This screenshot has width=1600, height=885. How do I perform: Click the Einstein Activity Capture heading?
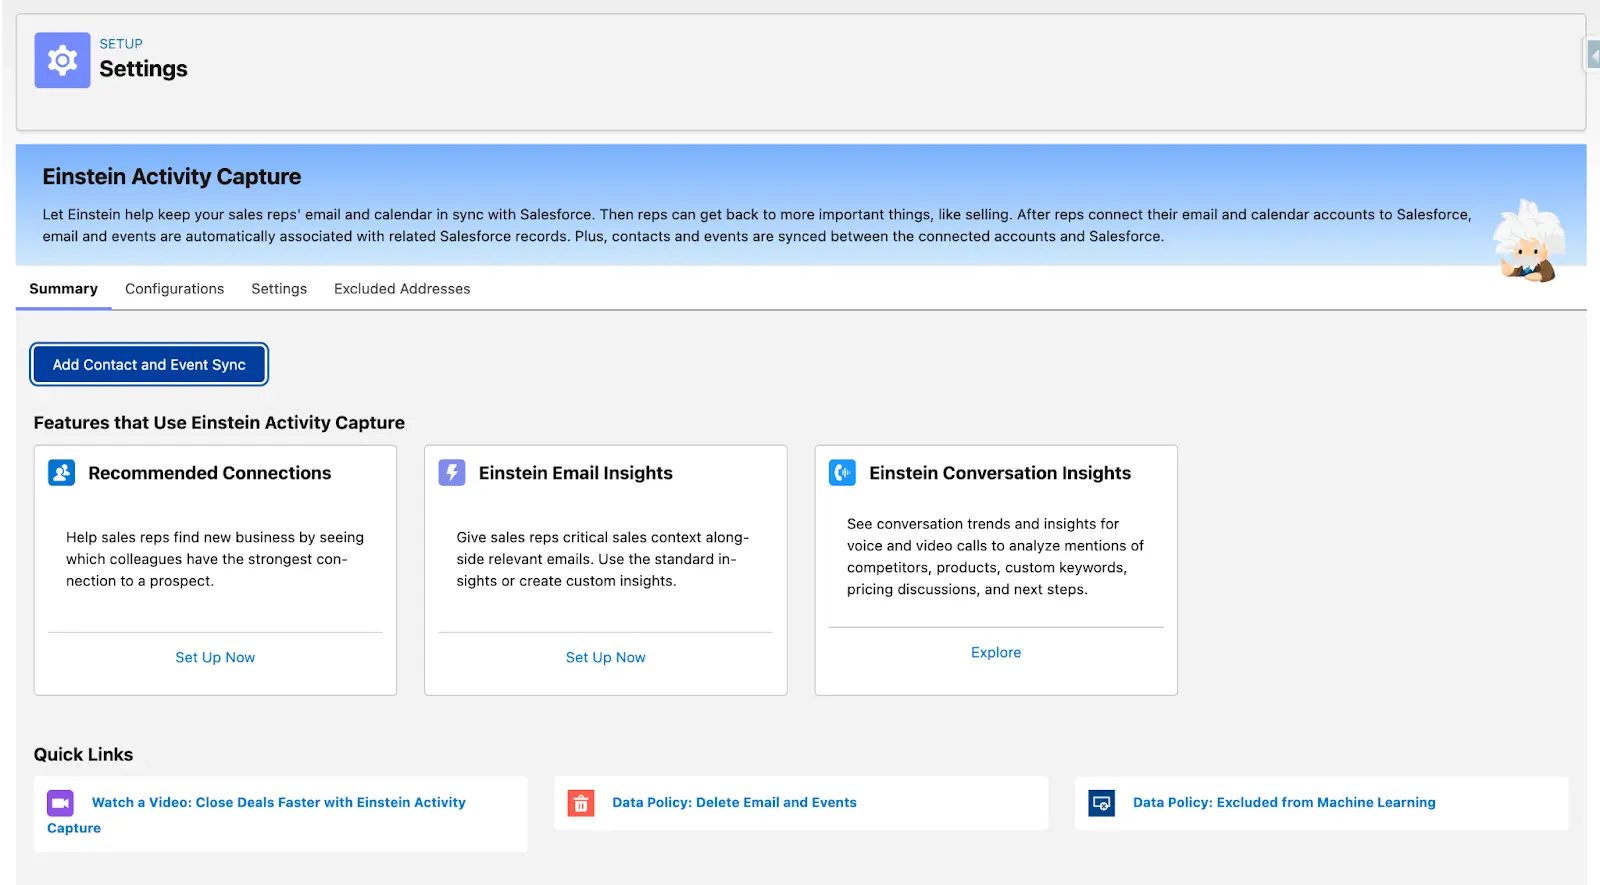172,177
